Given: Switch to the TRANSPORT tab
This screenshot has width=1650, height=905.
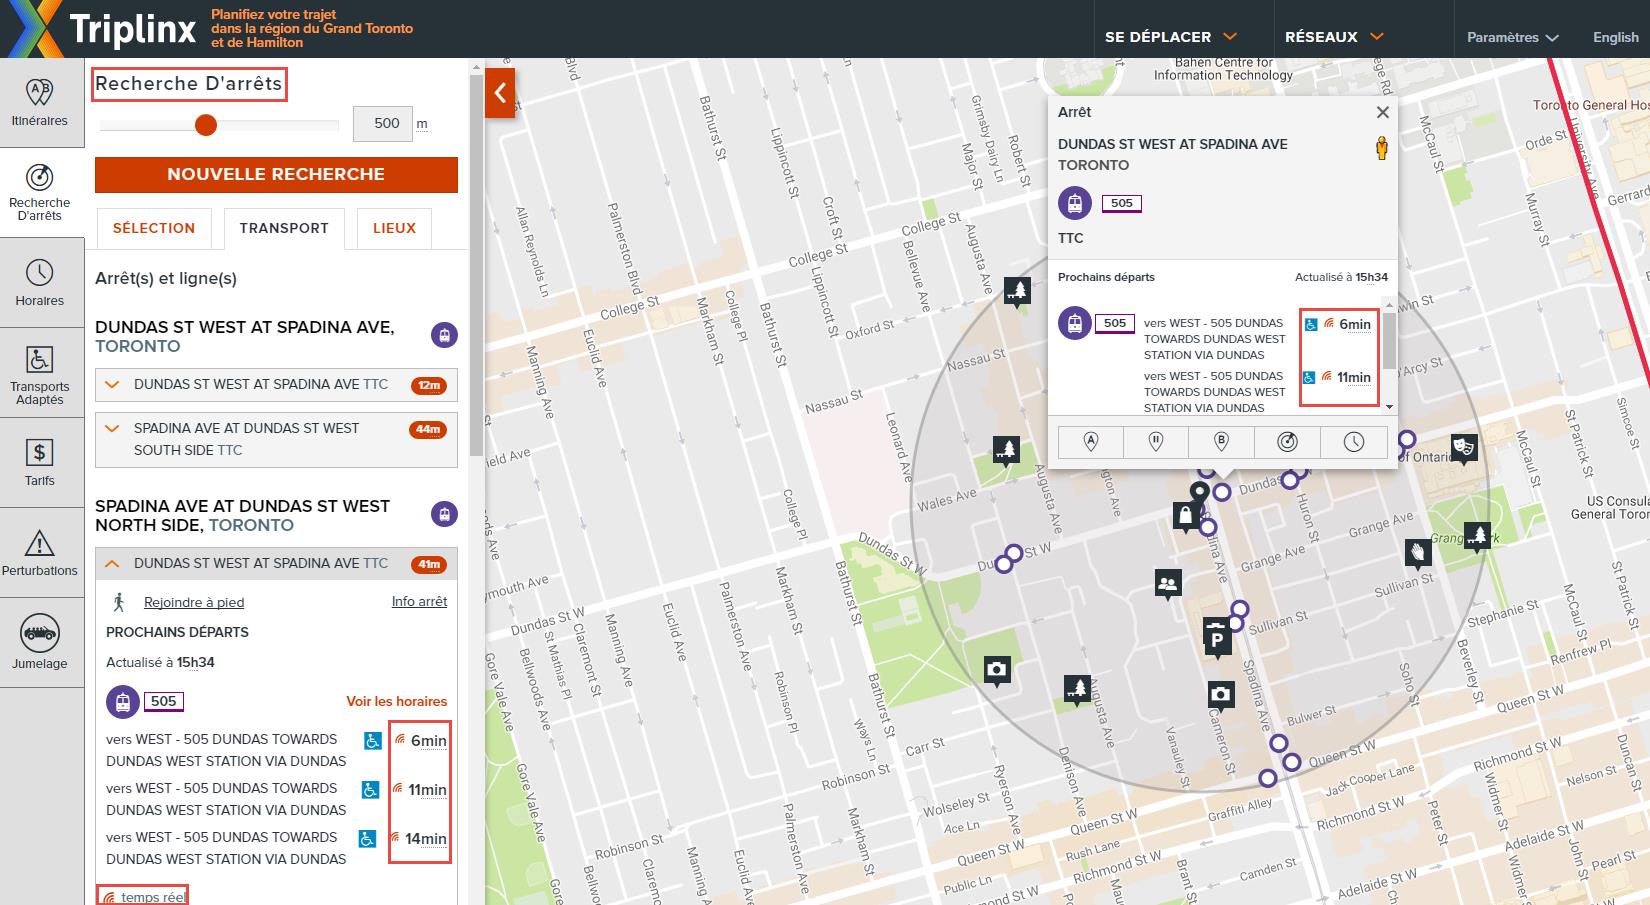Looking at the screenshot, I should [x=284, y=228].
